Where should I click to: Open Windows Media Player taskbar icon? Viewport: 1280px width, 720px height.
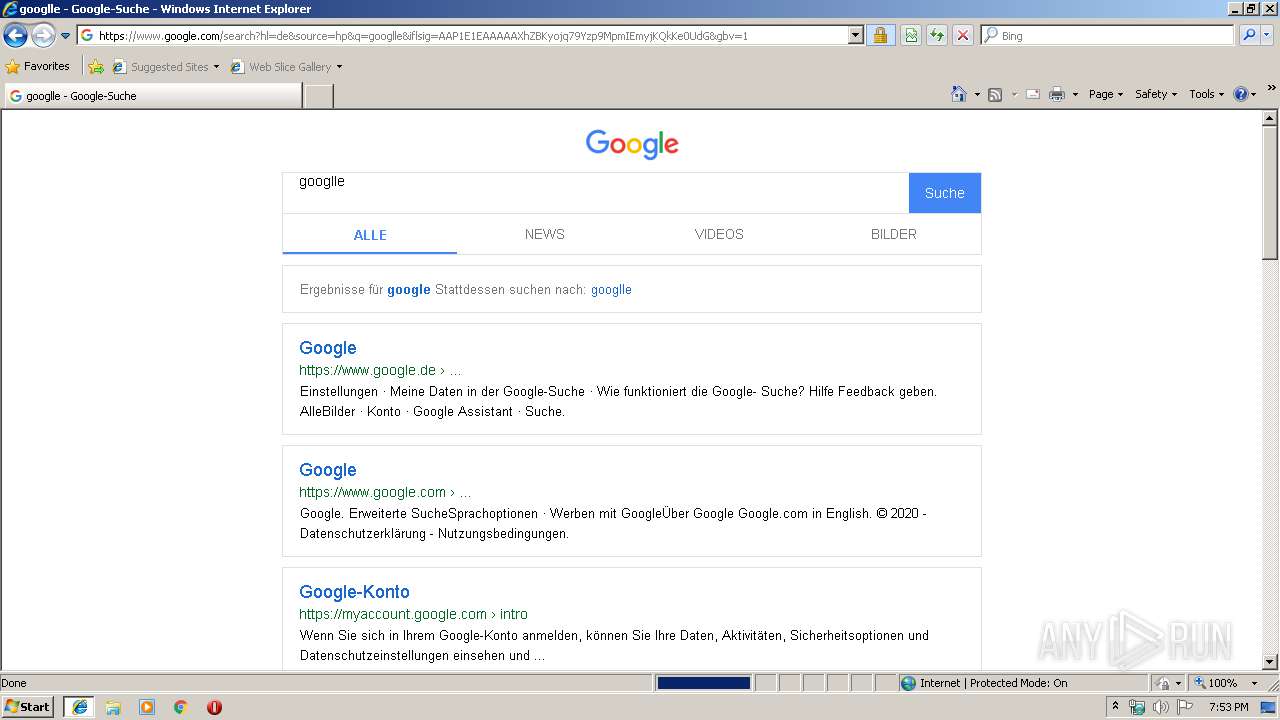pyautogui.click(x=147, y=707)
